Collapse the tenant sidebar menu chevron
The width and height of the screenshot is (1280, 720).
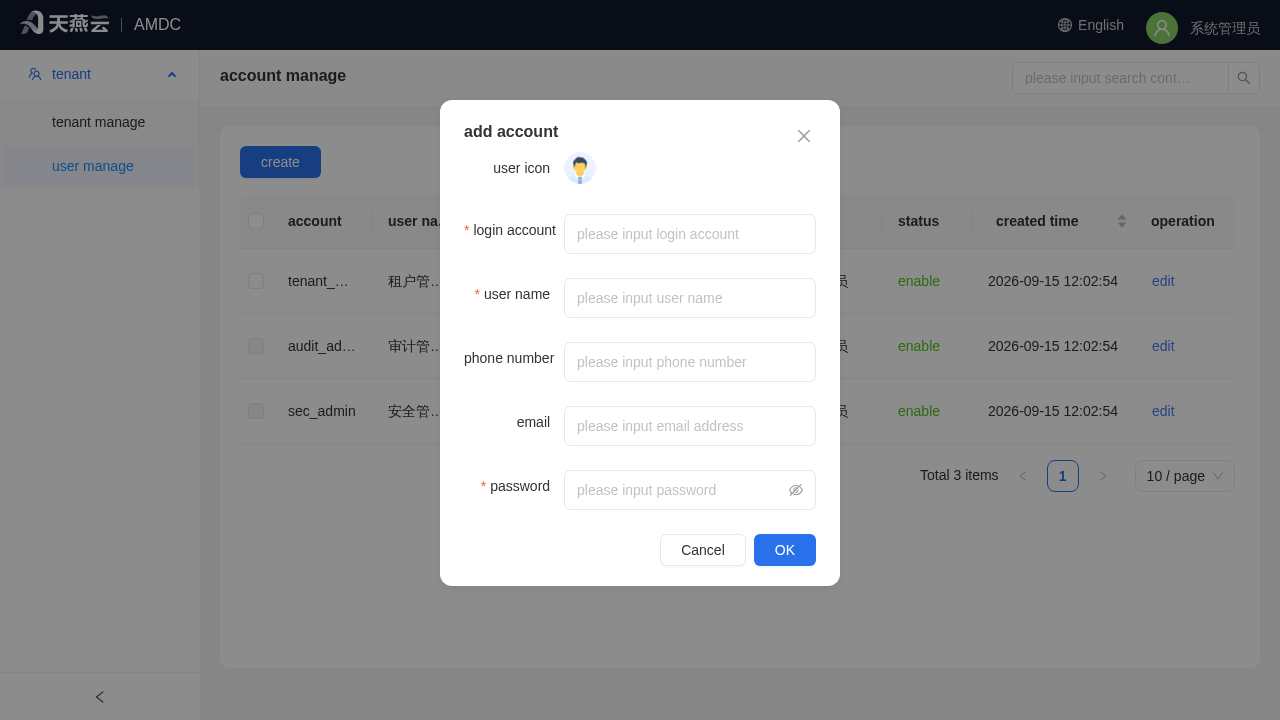pos(172,74)
